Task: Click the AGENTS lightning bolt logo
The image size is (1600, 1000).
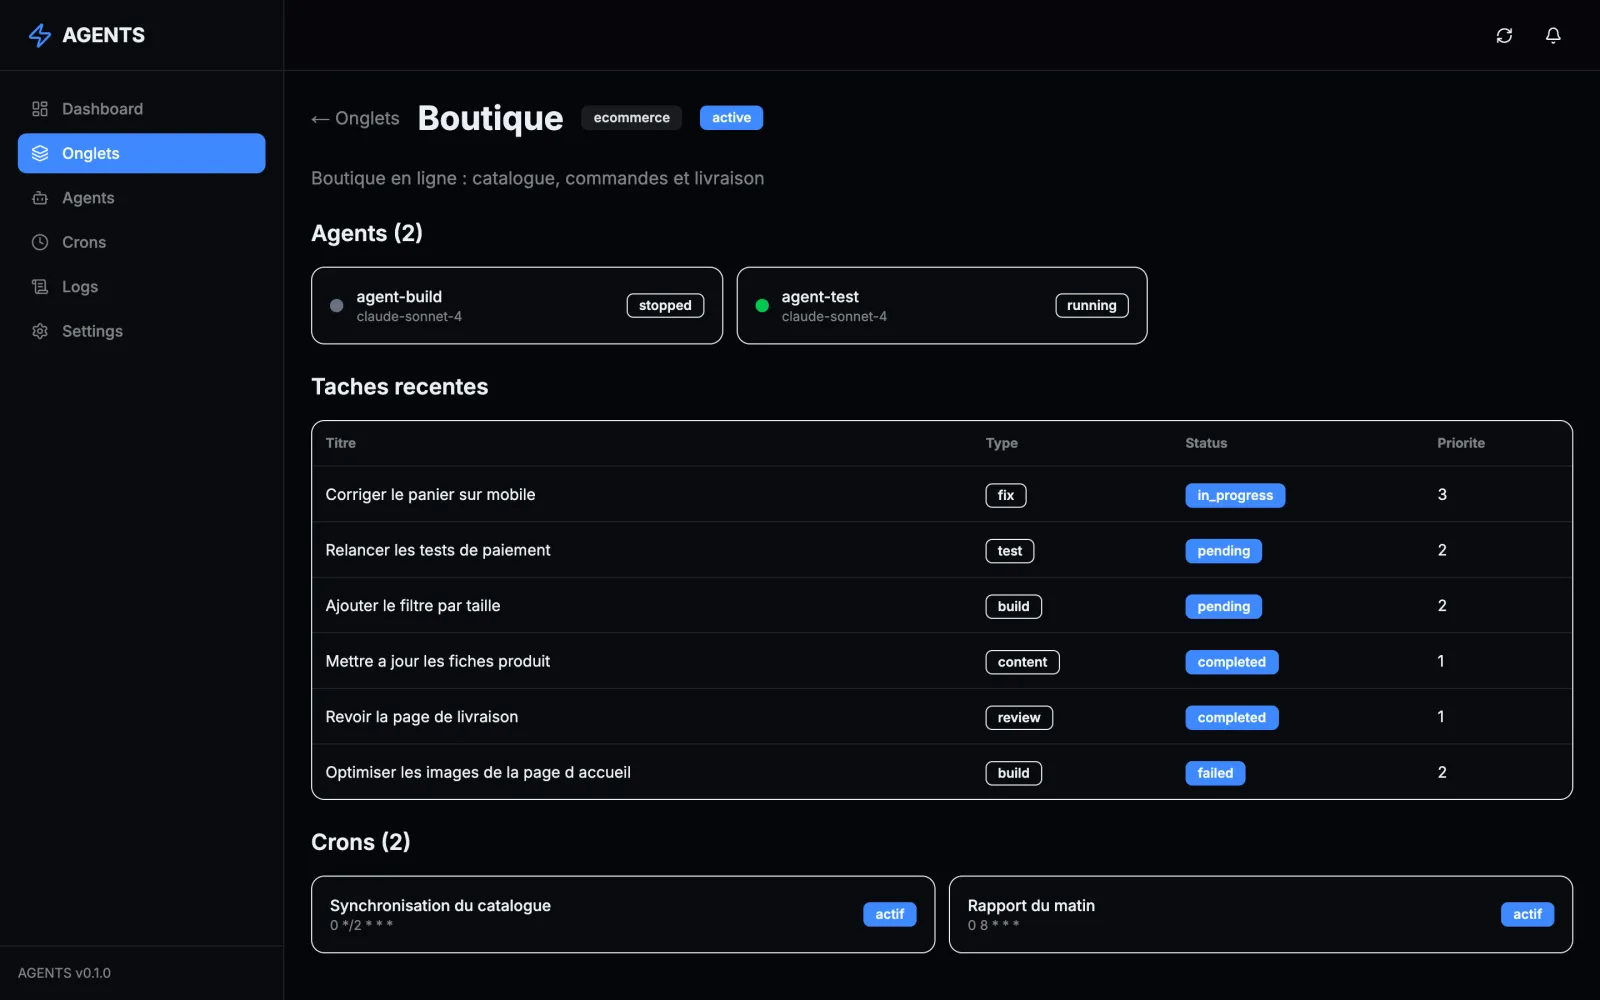Action: click(40, 35)
